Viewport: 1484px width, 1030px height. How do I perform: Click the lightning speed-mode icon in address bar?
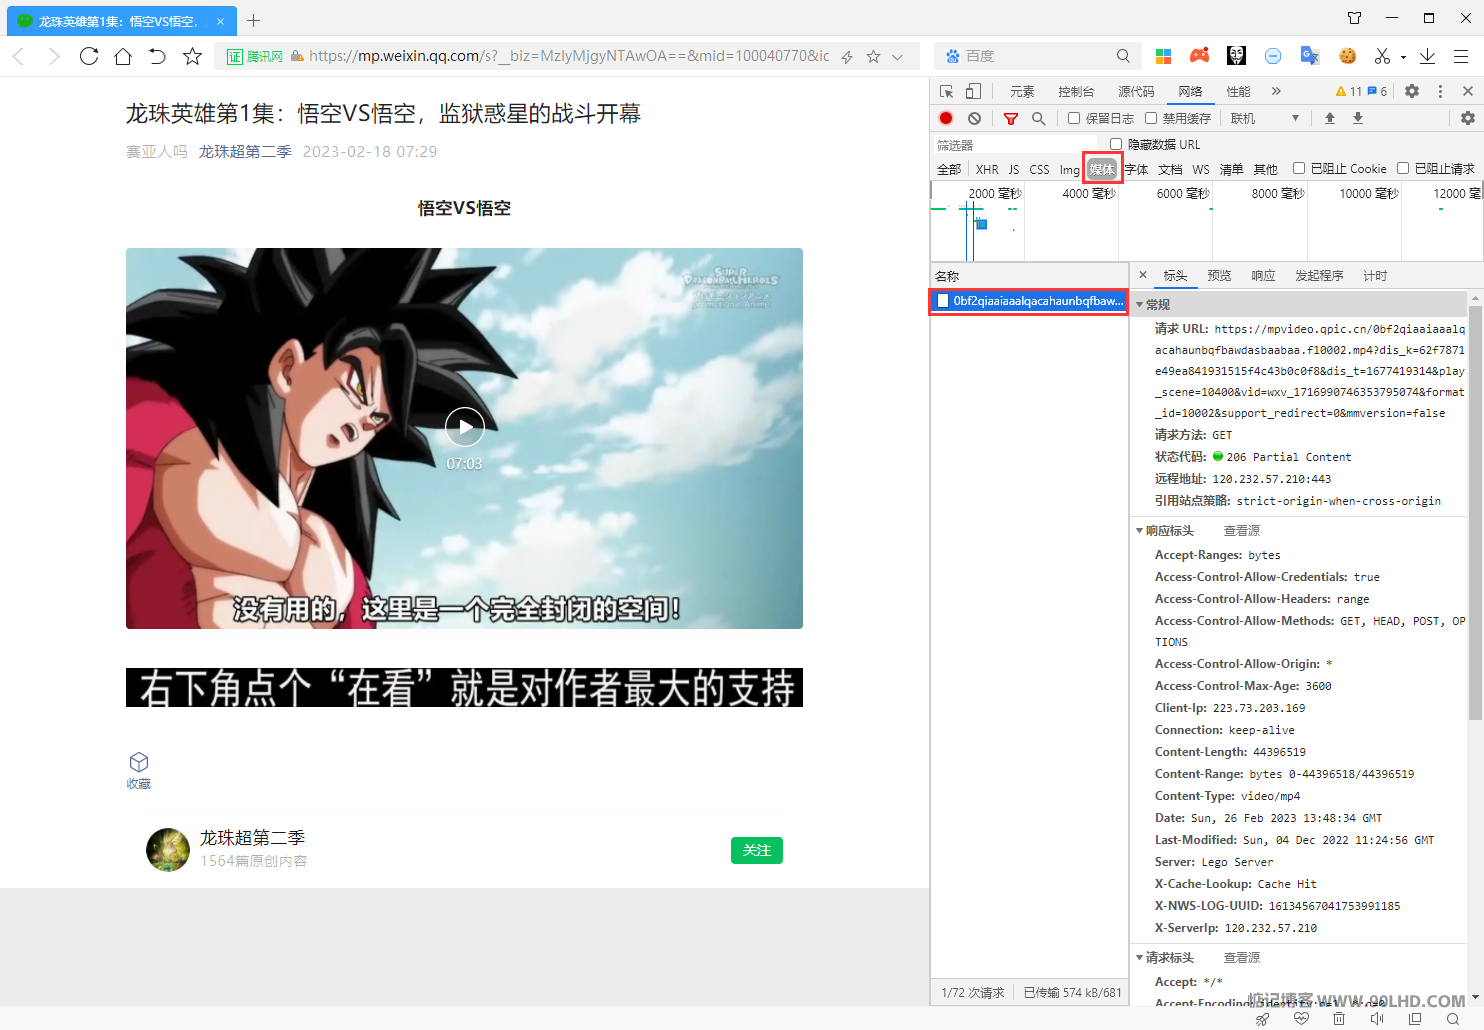point(847,57)
